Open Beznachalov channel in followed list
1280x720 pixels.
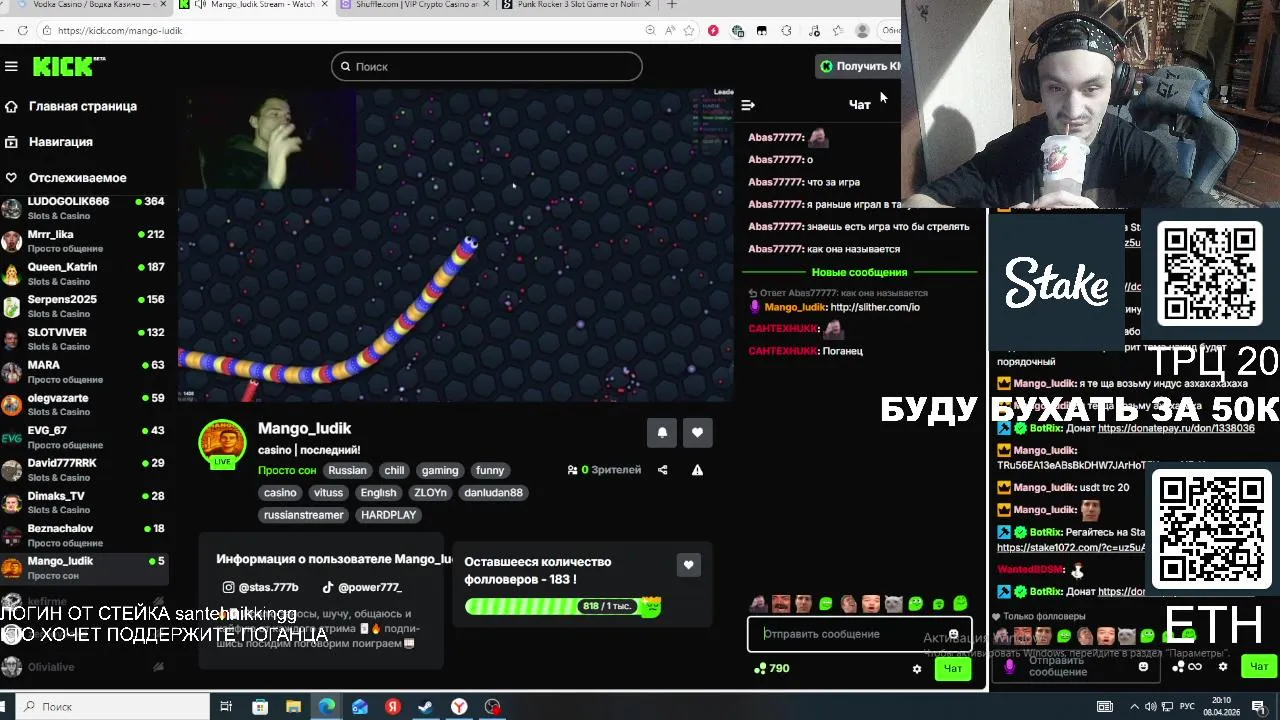click(84, 535)
